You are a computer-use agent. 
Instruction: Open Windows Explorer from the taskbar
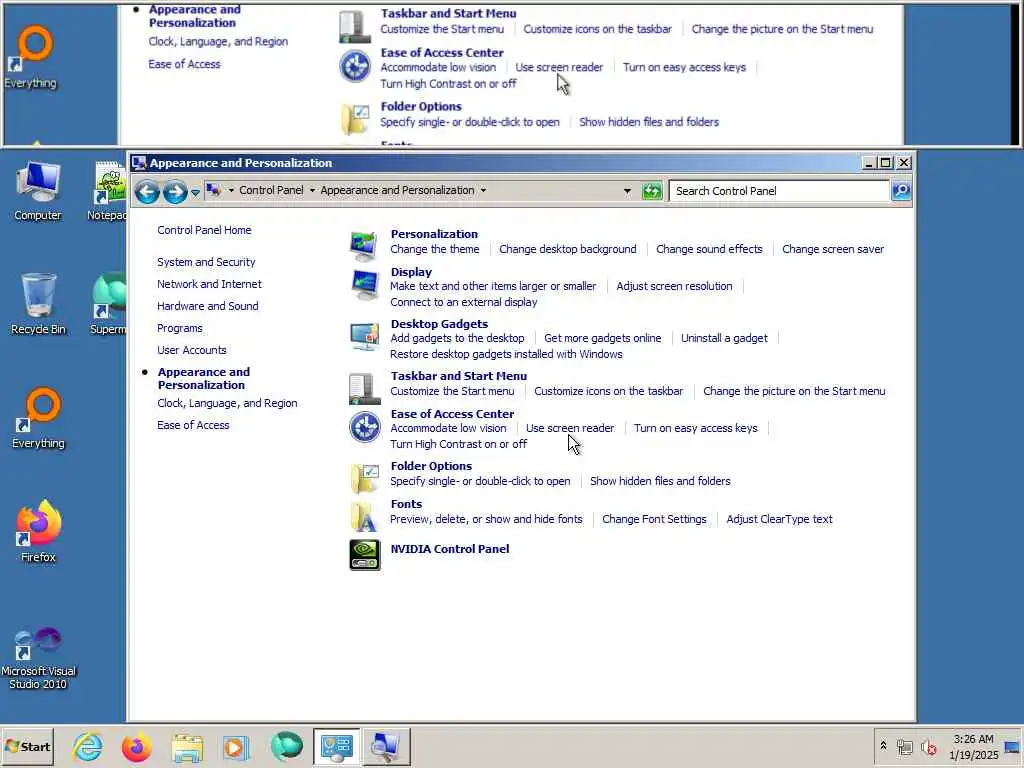coord(187,746)
